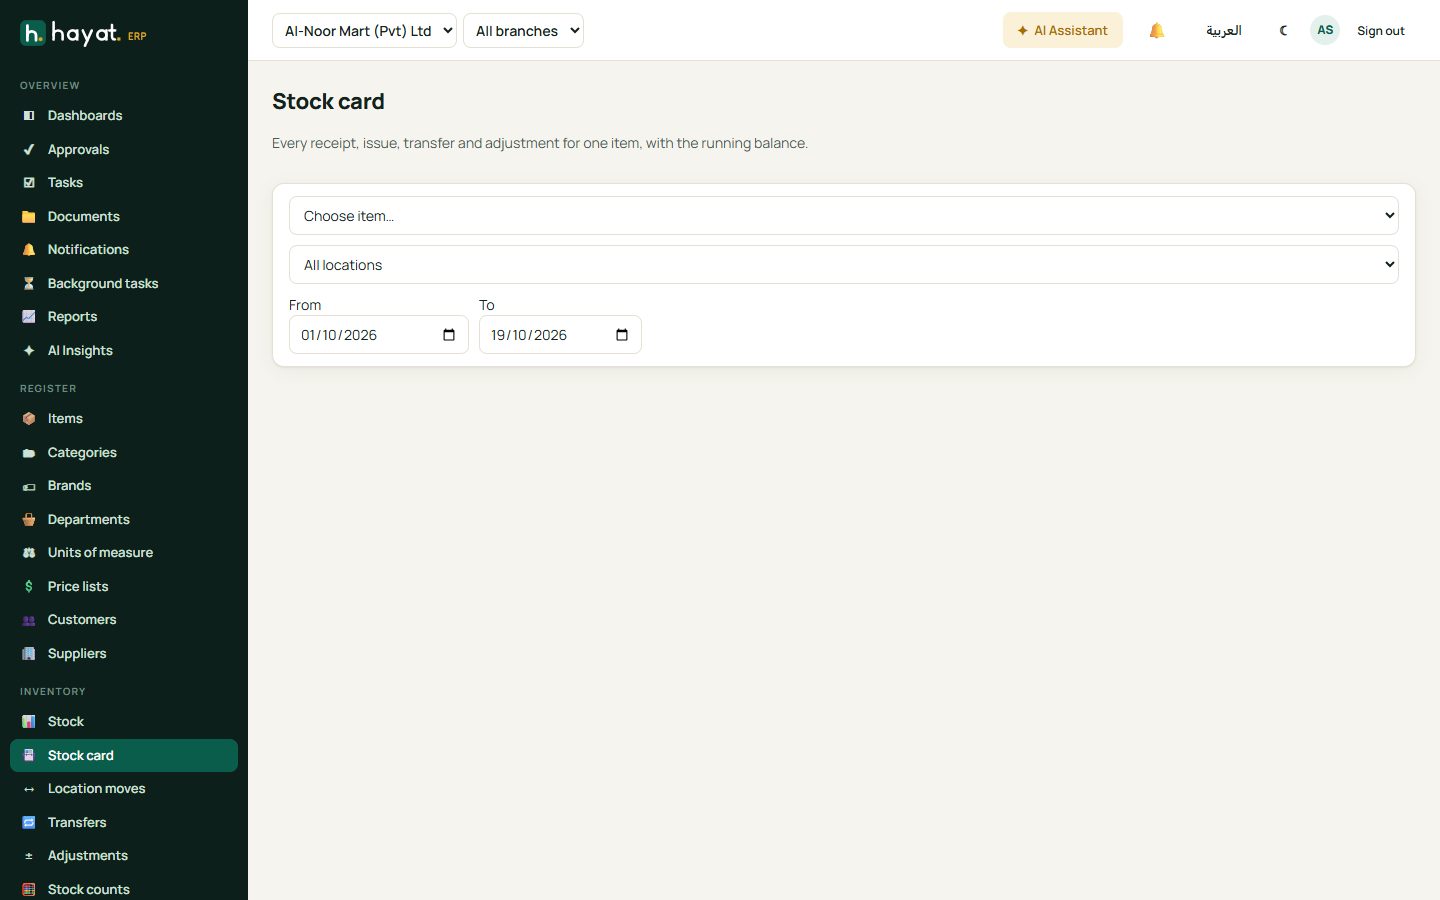Screen dimensions: 1440x900
Task: Switch language to العربية
Action: (x=1223, y=31)
